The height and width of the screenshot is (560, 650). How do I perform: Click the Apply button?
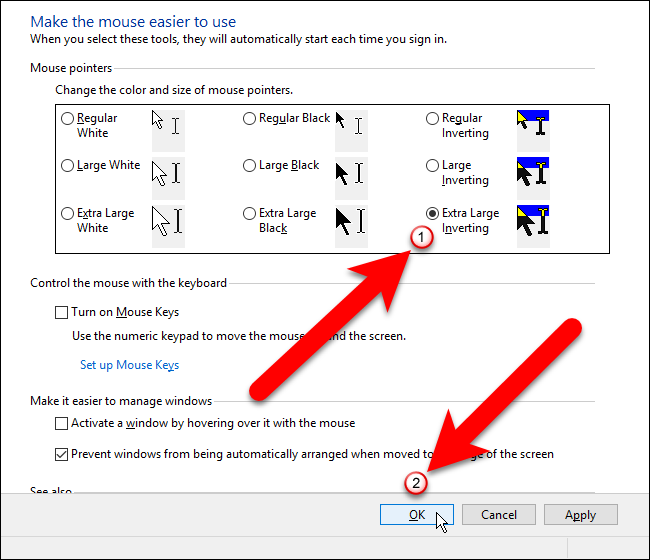581,515
